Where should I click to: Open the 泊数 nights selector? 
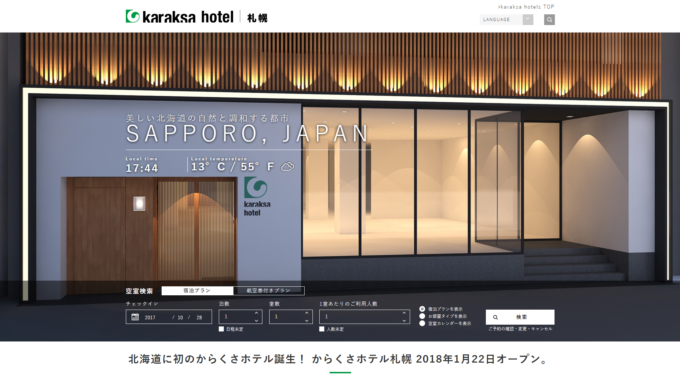click(240, 317)
